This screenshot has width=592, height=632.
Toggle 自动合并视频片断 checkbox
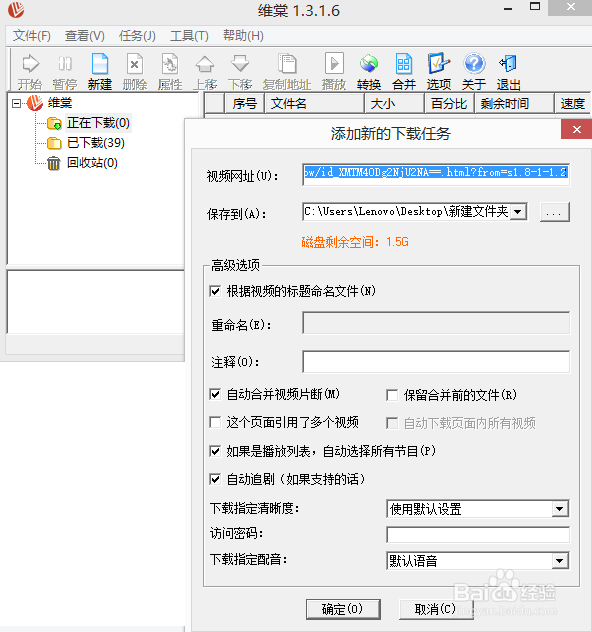215,394
